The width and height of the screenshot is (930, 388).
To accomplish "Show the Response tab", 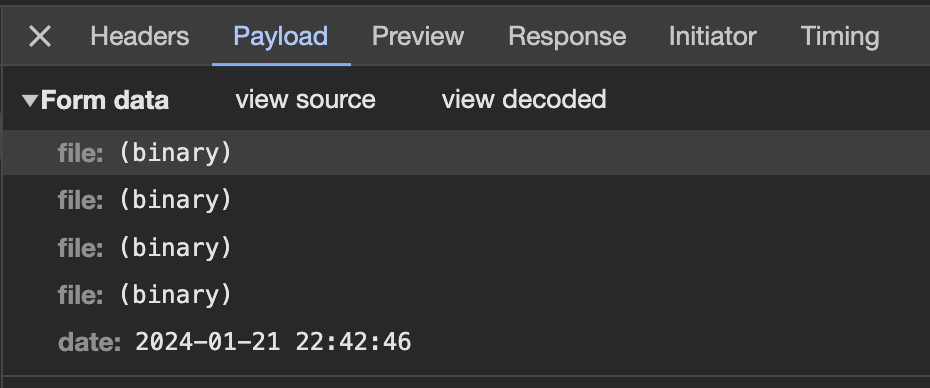I will tap(567, 37).
